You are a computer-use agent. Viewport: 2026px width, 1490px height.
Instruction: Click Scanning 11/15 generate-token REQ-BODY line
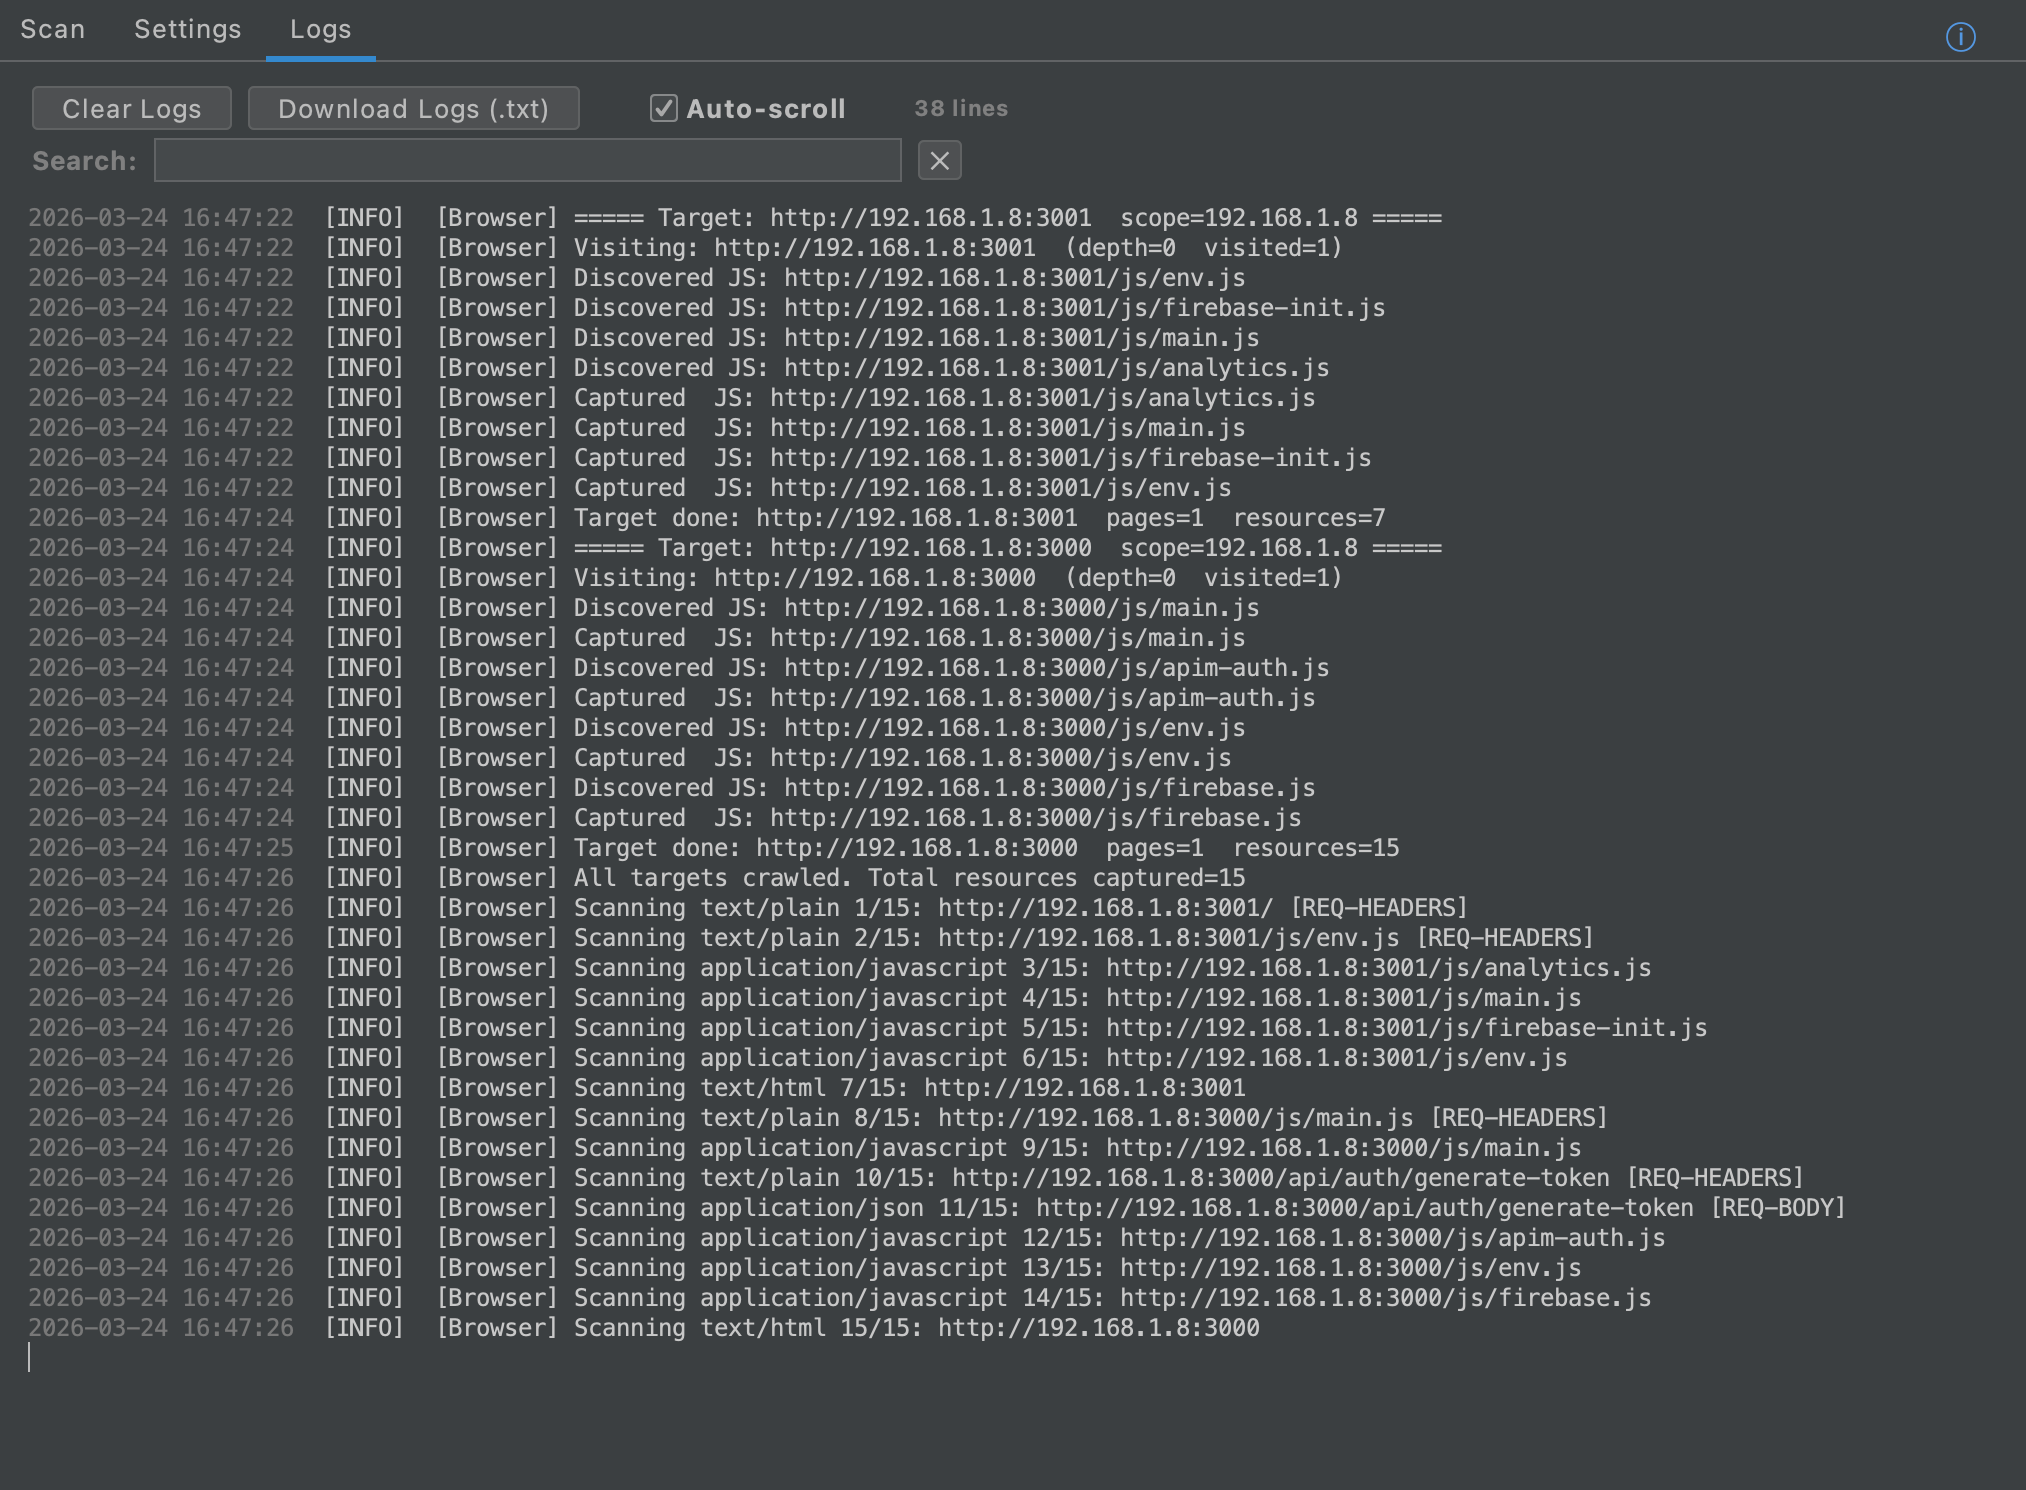[x=937, y=1208]
